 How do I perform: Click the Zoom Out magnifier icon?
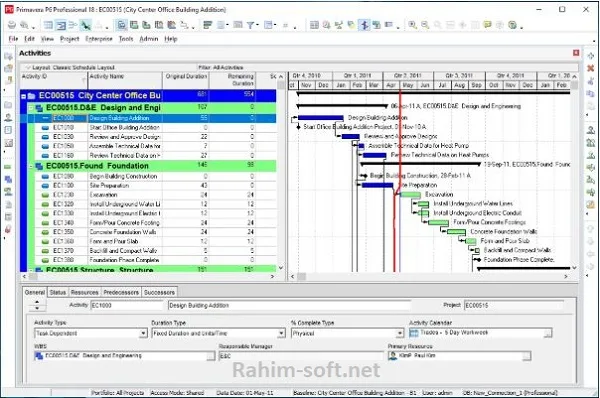425,25
